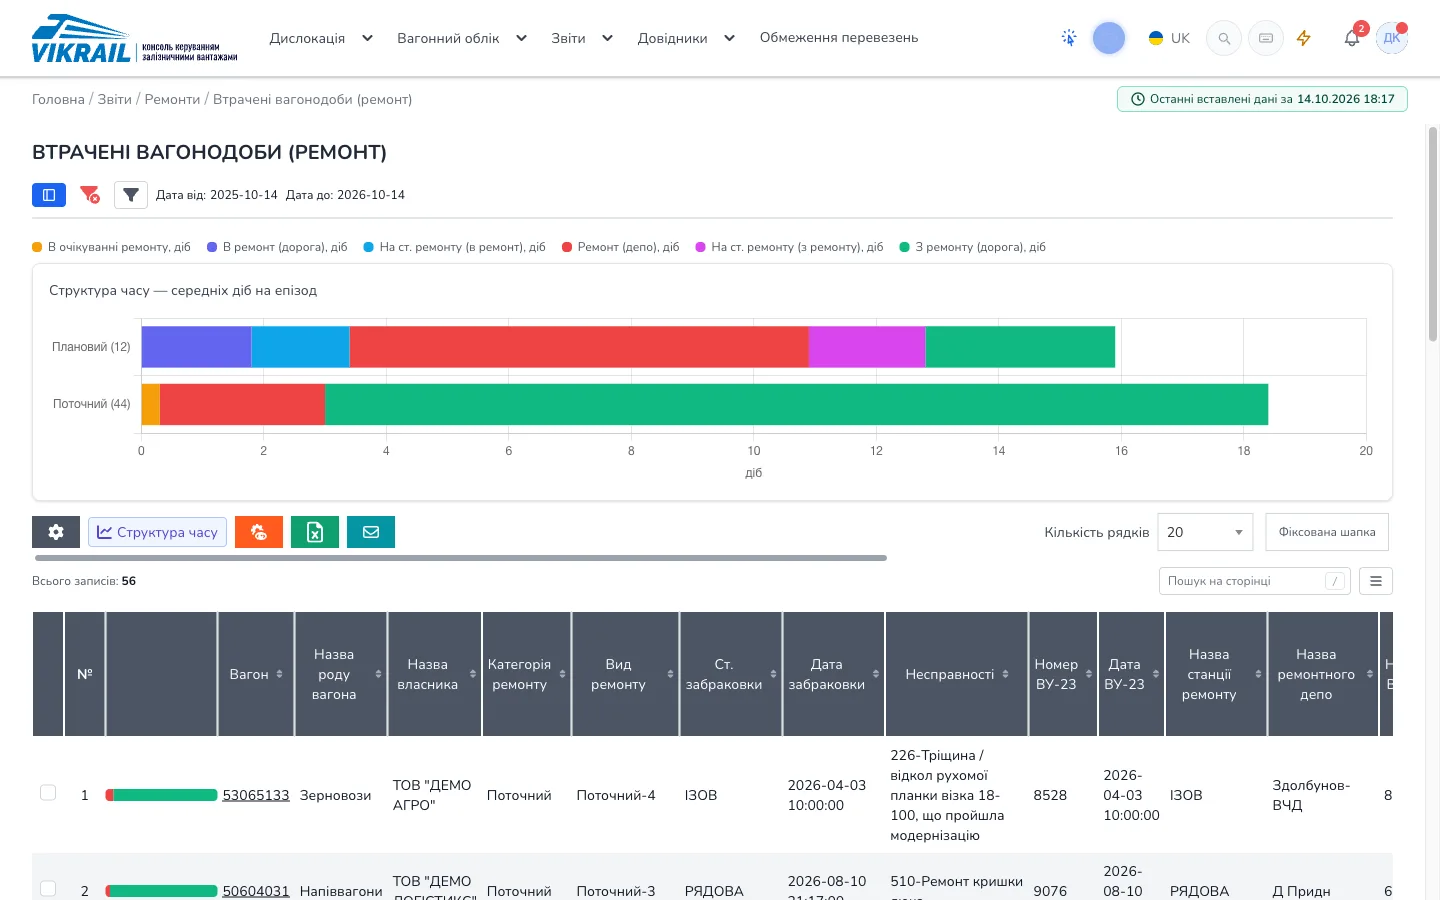Focus the 'Пошук на сторінці' search field
The width and height of the screenshot is (1440, 900).
tap(1254, 581)
